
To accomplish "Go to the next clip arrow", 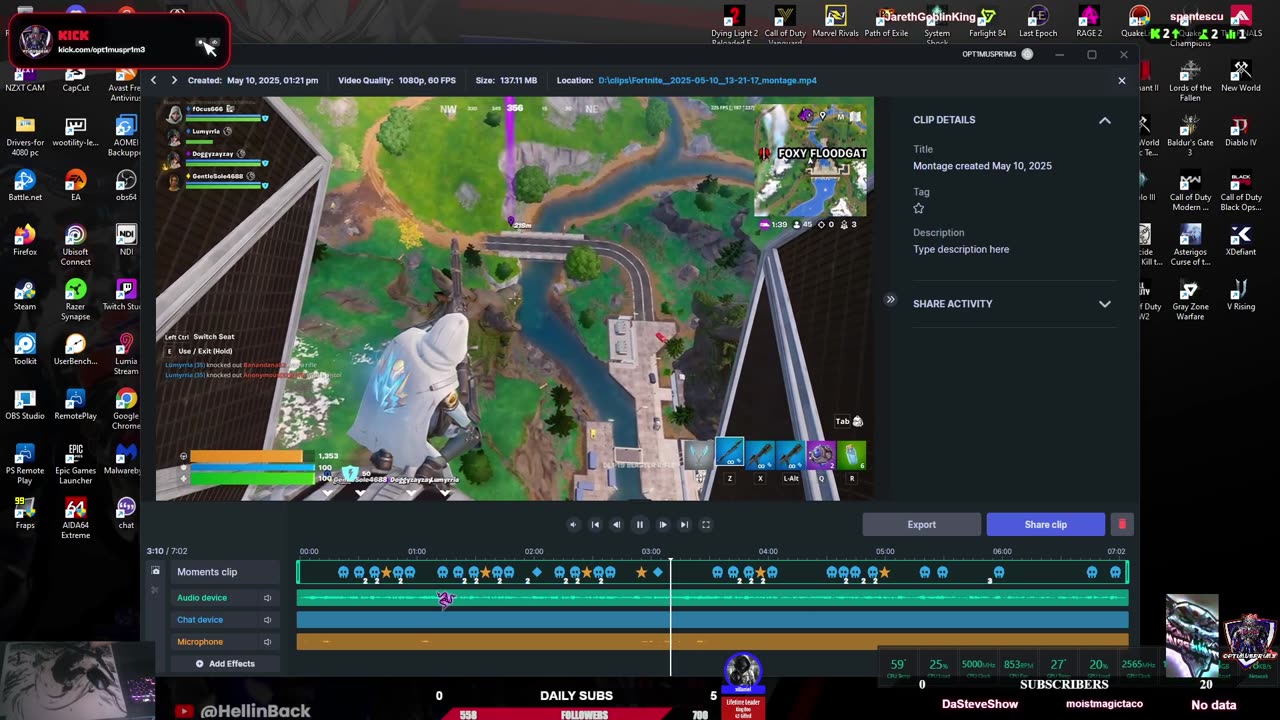I will 174,80.
